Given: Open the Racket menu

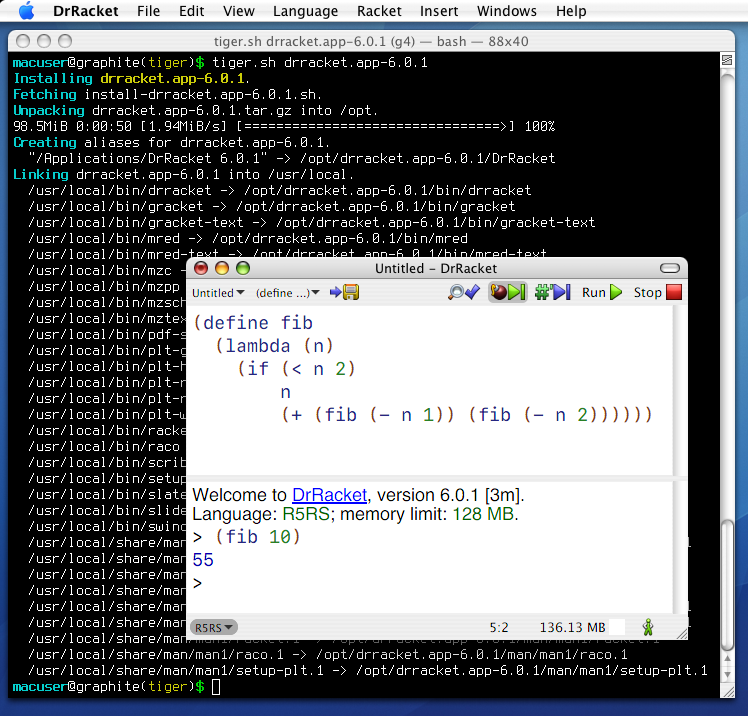Looking at the screenshot, I should 379,10.
